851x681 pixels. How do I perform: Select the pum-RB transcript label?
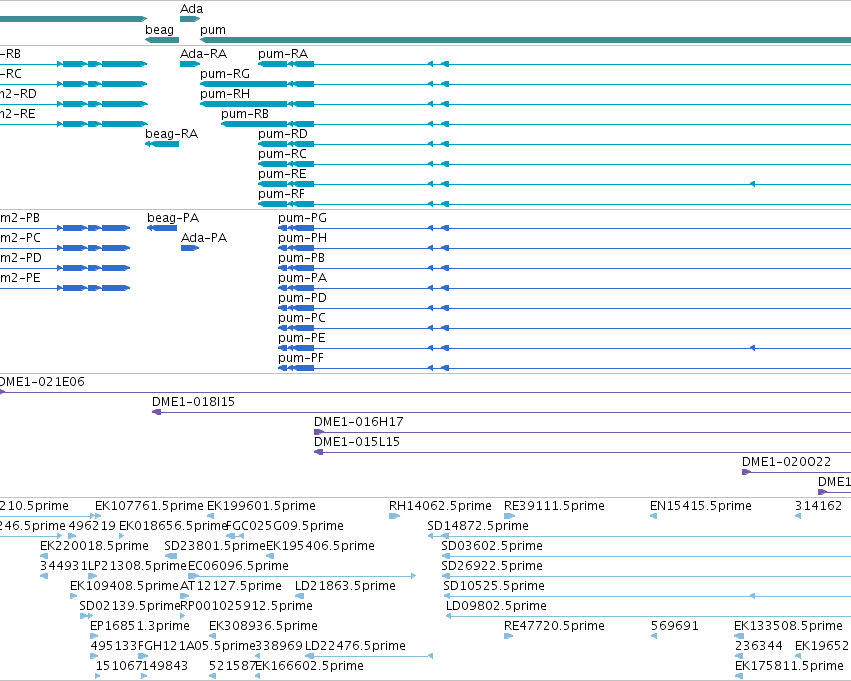tap(245, 114)
